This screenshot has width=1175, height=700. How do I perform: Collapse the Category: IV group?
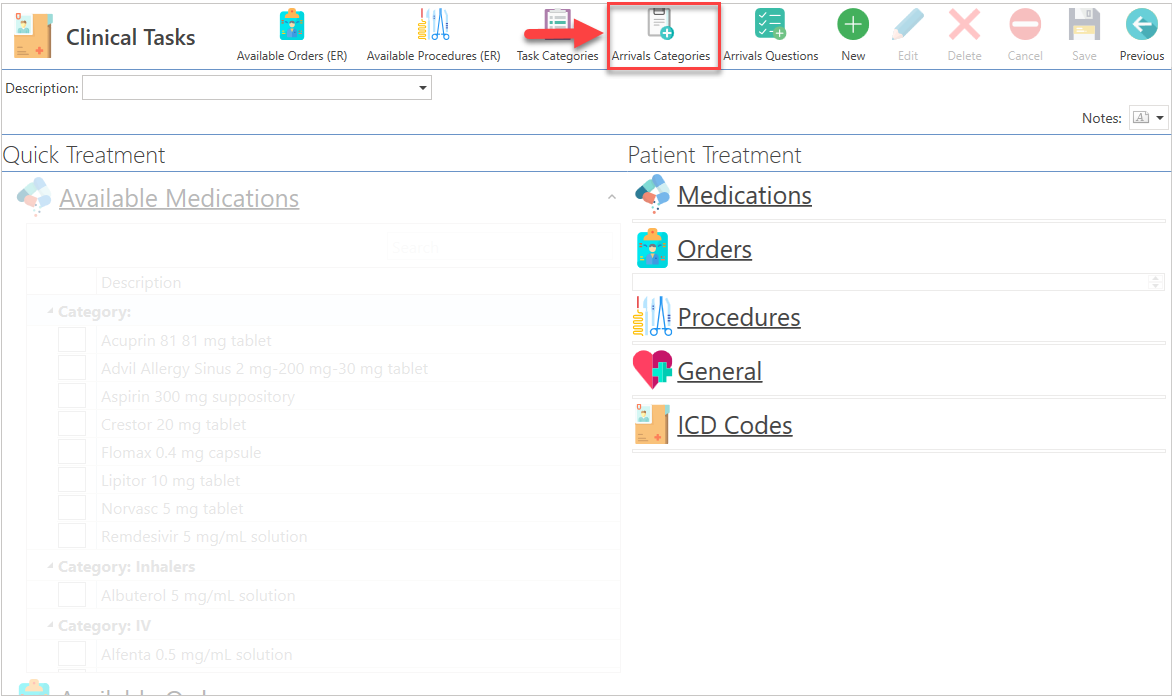pyautogui.click(x=50, y=624)
